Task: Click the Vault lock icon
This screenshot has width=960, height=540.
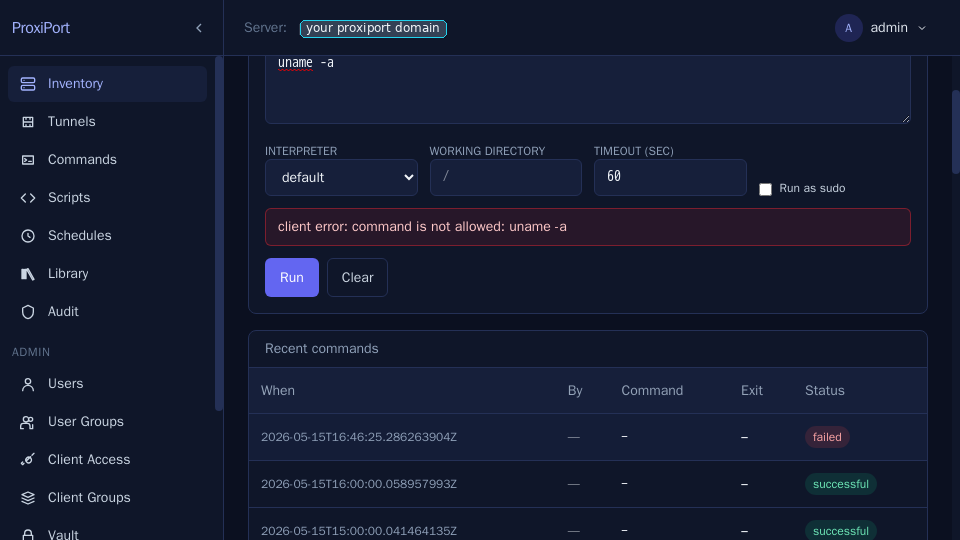Action: pyautogui.click(x=28, y=534)
